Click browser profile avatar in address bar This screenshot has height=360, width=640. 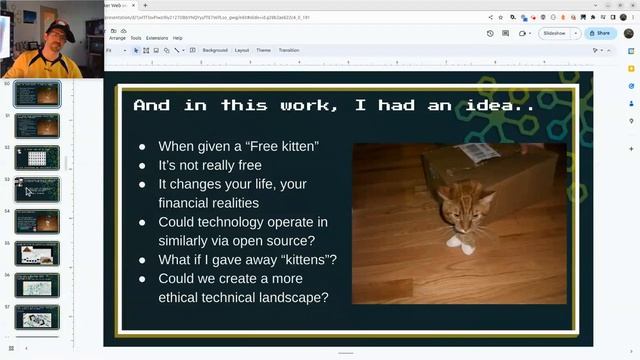point(623,18)
